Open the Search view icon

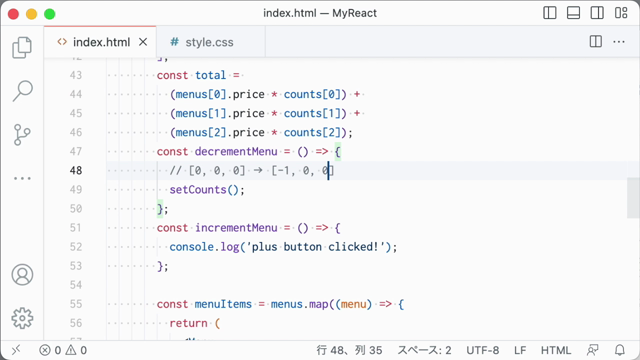pyautogui.click(x=22, y=91)
